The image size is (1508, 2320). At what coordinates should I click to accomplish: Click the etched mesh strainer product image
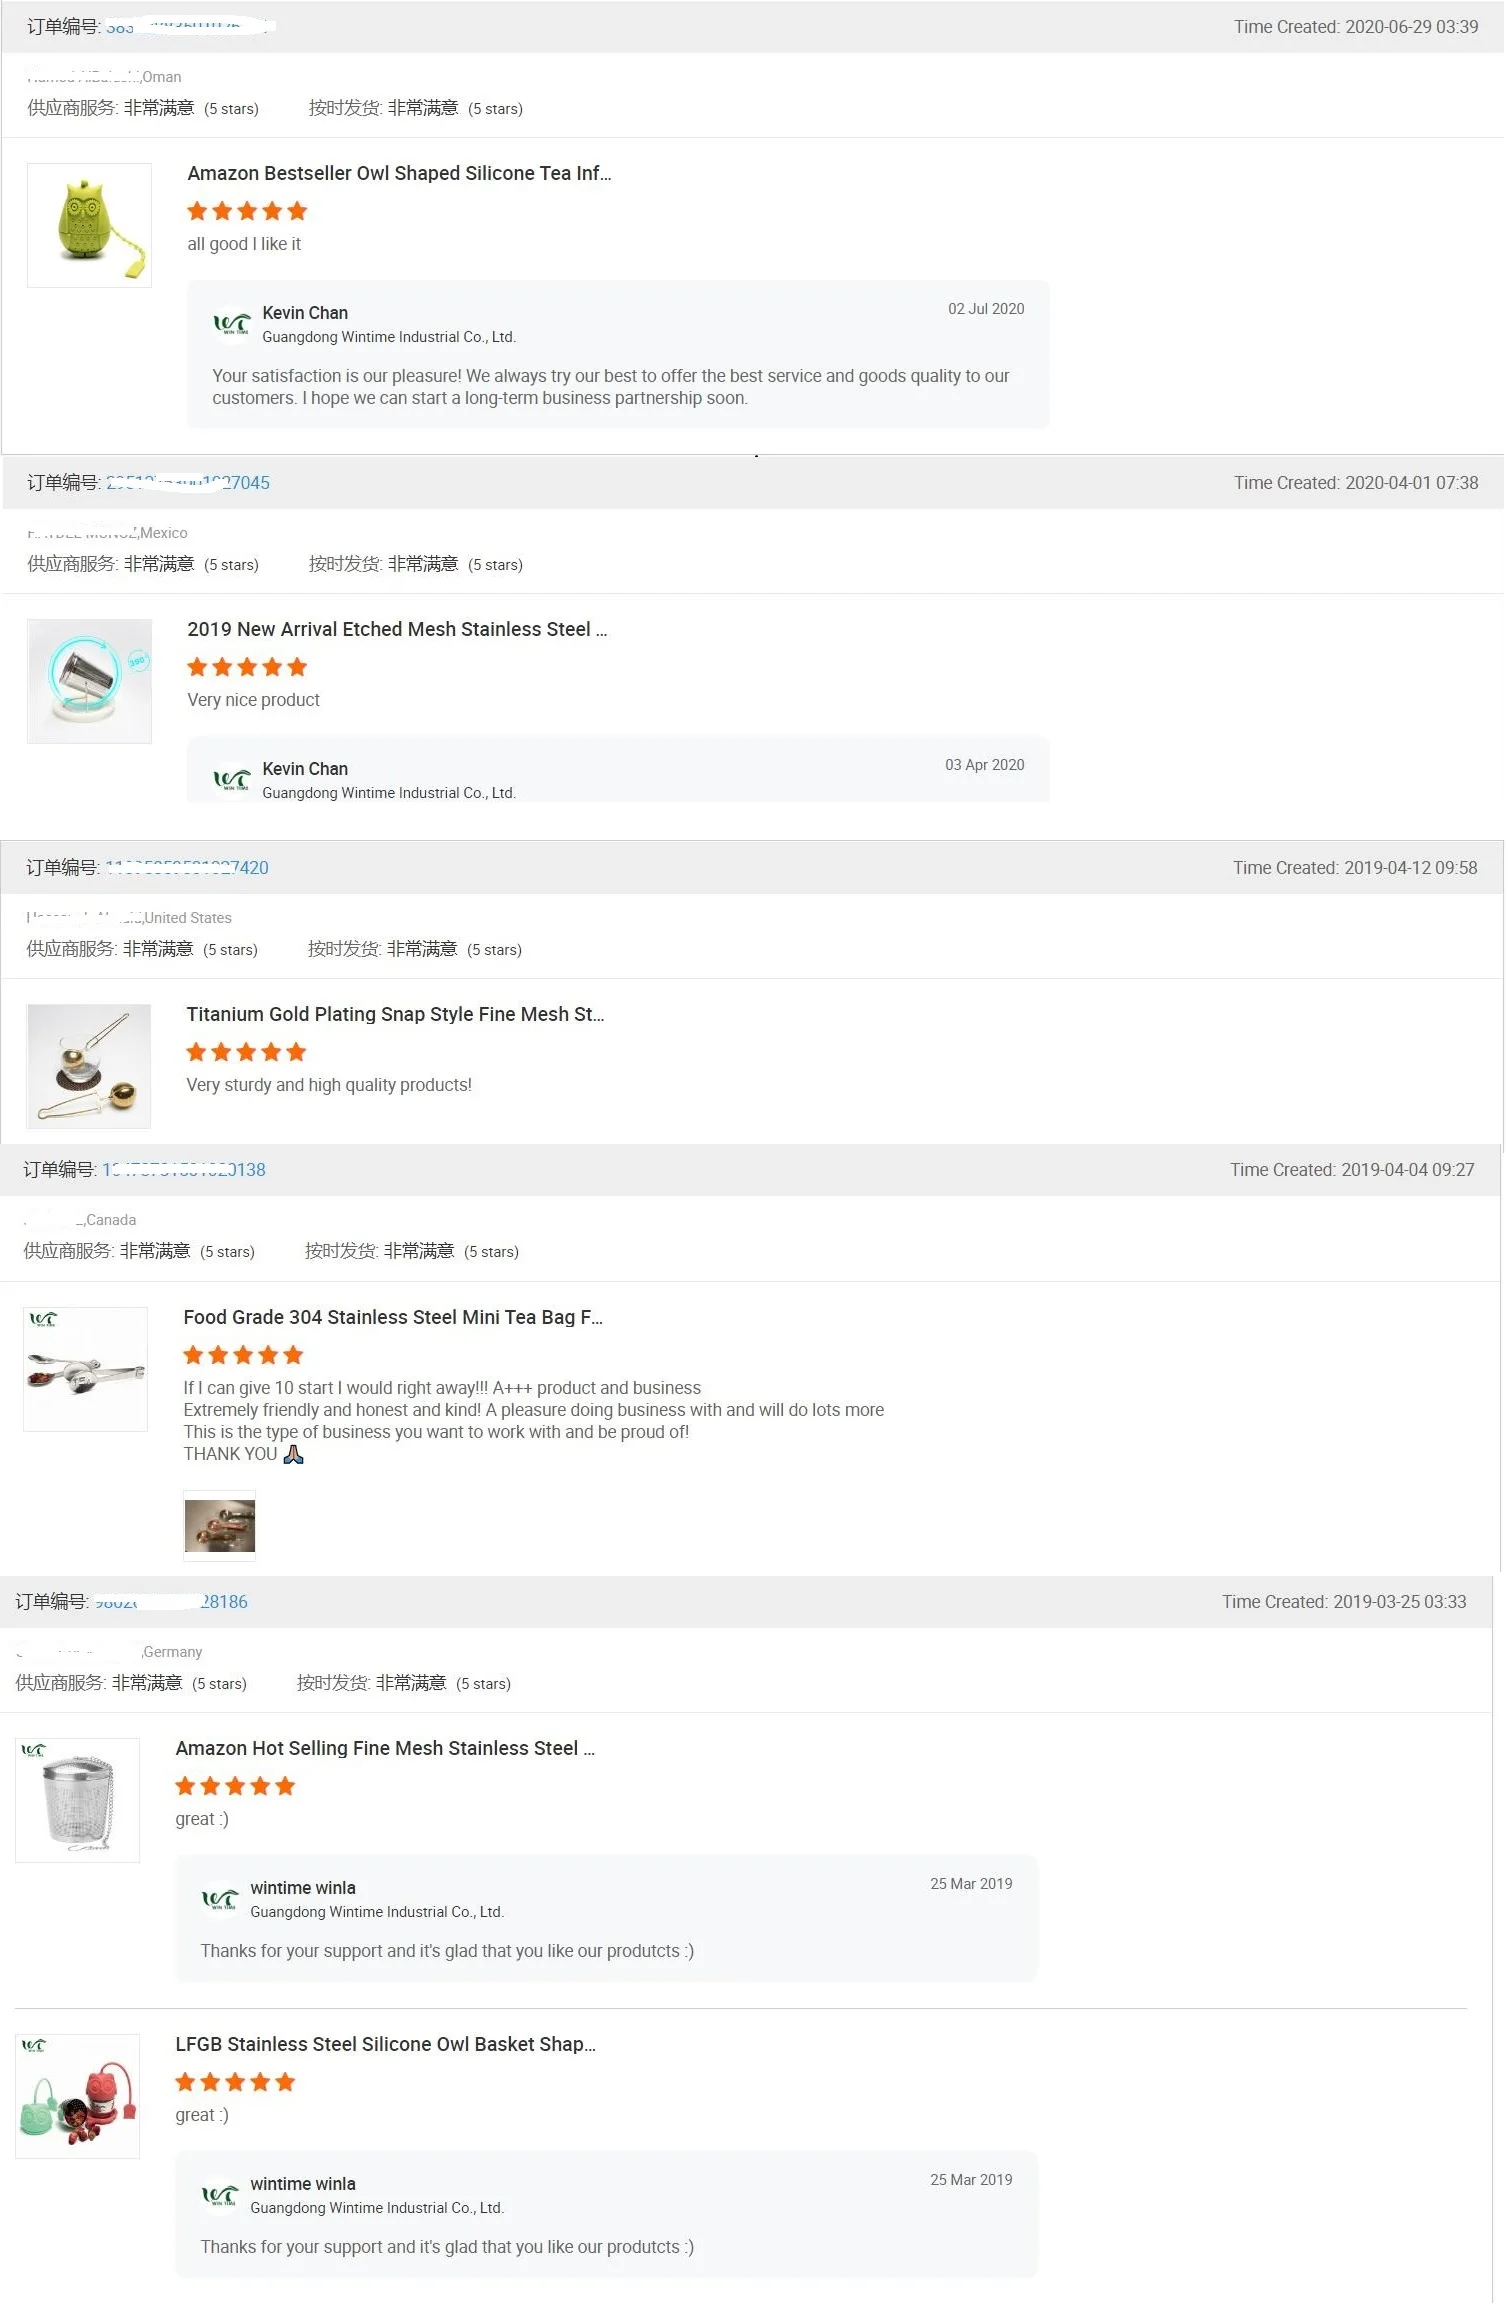click(89, 681)
